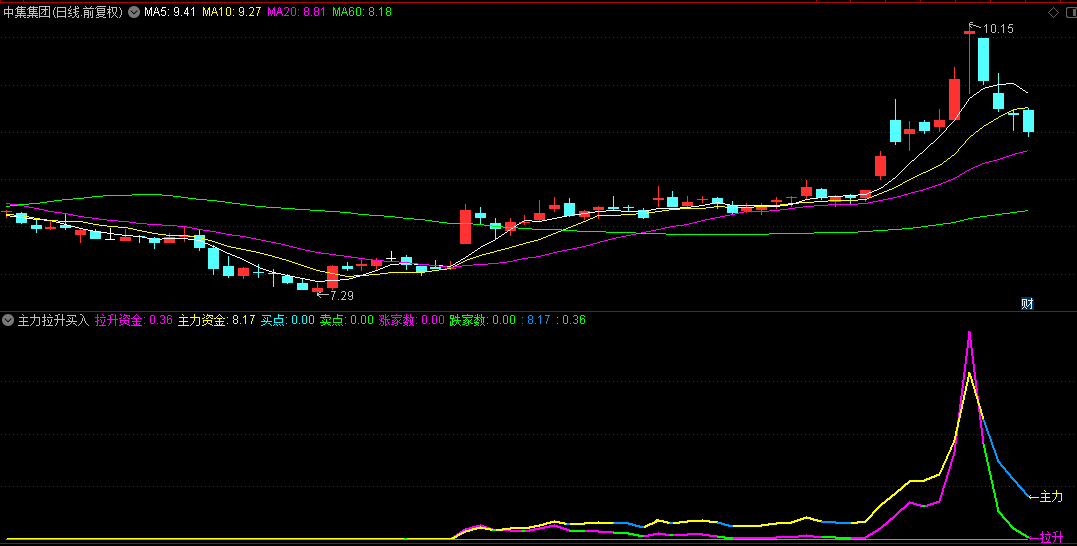Image resolution: width=1077 pixels, height=546 pixels.
Task: Click the 拉升 line label at chart right
Action: point(1051,537)
